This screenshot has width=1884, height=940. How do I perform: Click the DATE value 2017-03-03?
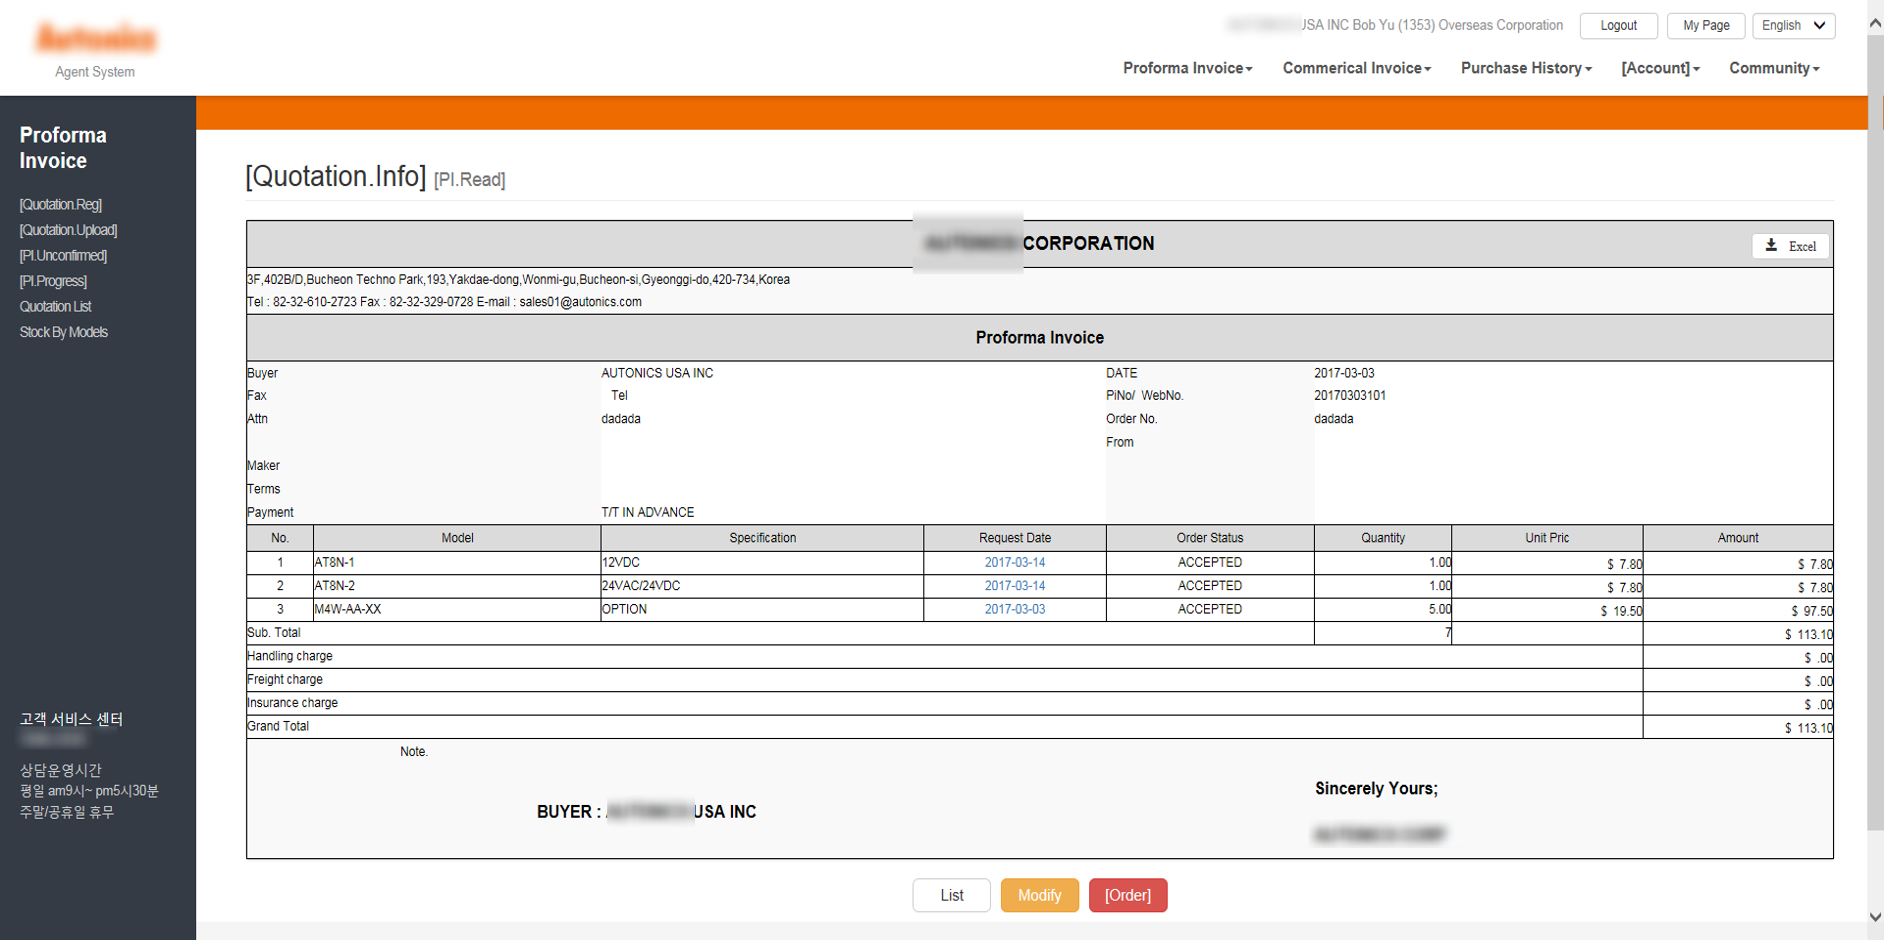pos(1344,373)
